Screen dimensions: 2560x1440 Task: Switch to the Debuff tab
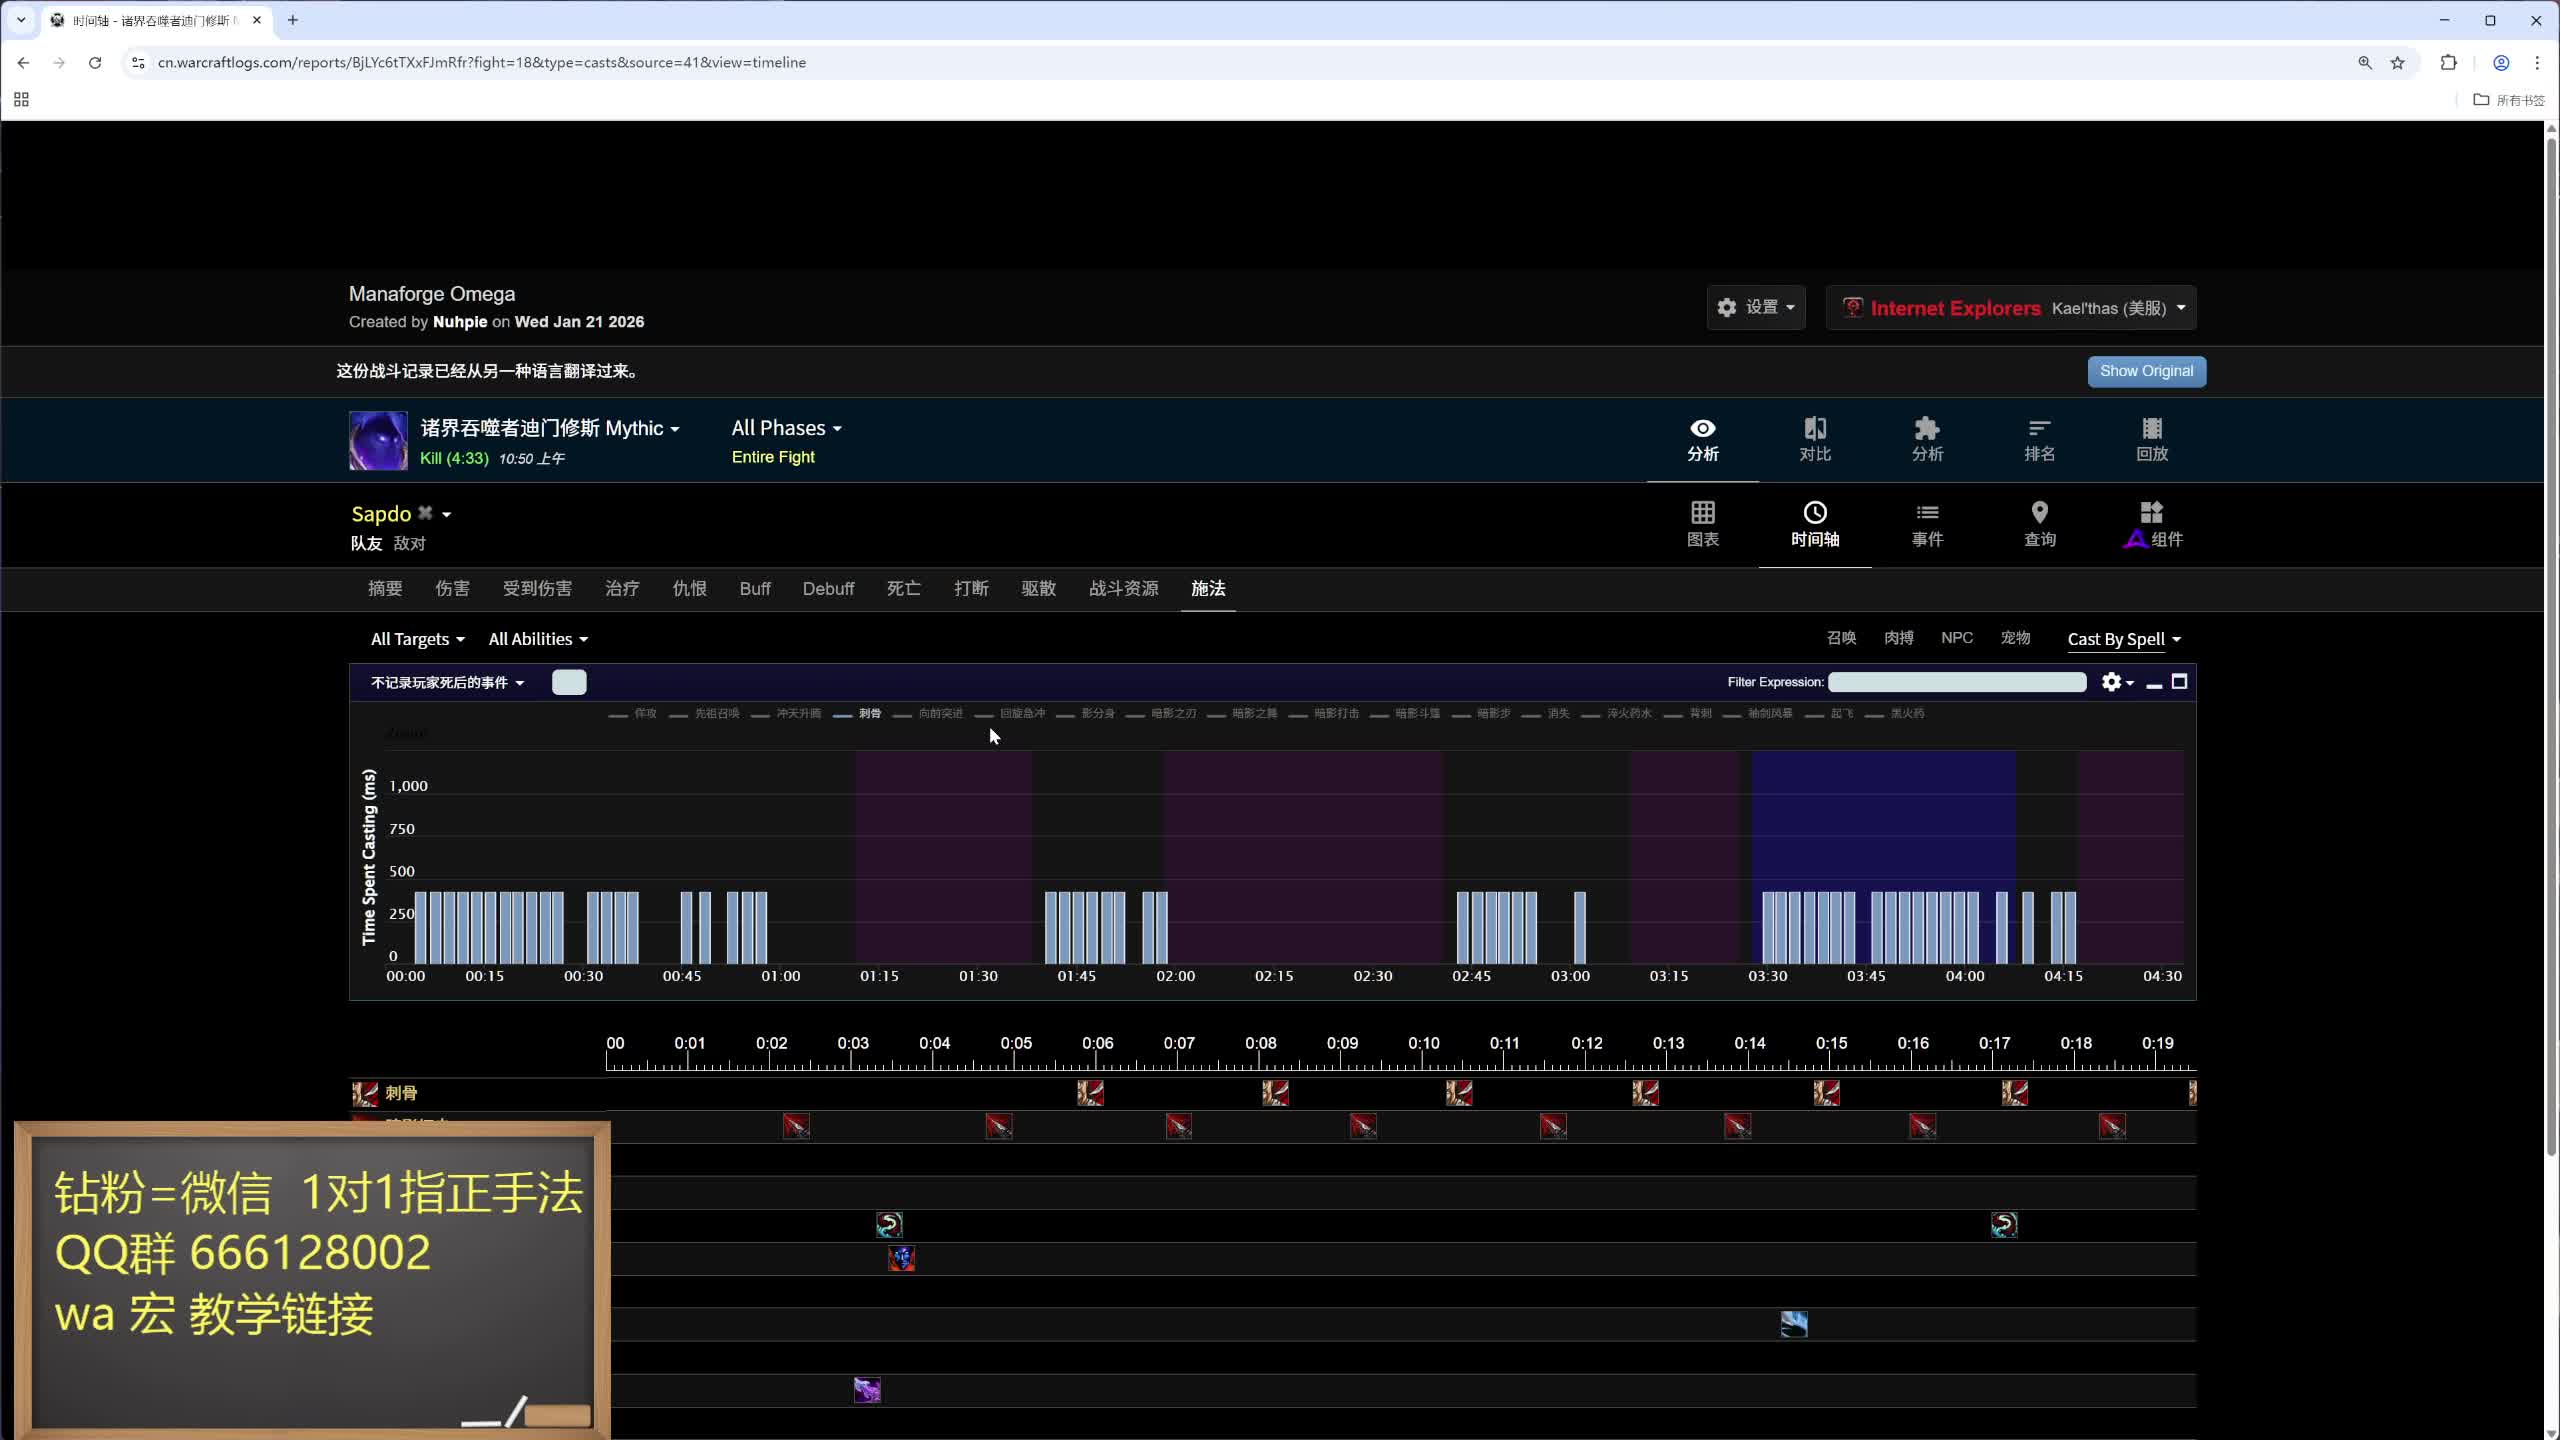click(828, 589)
